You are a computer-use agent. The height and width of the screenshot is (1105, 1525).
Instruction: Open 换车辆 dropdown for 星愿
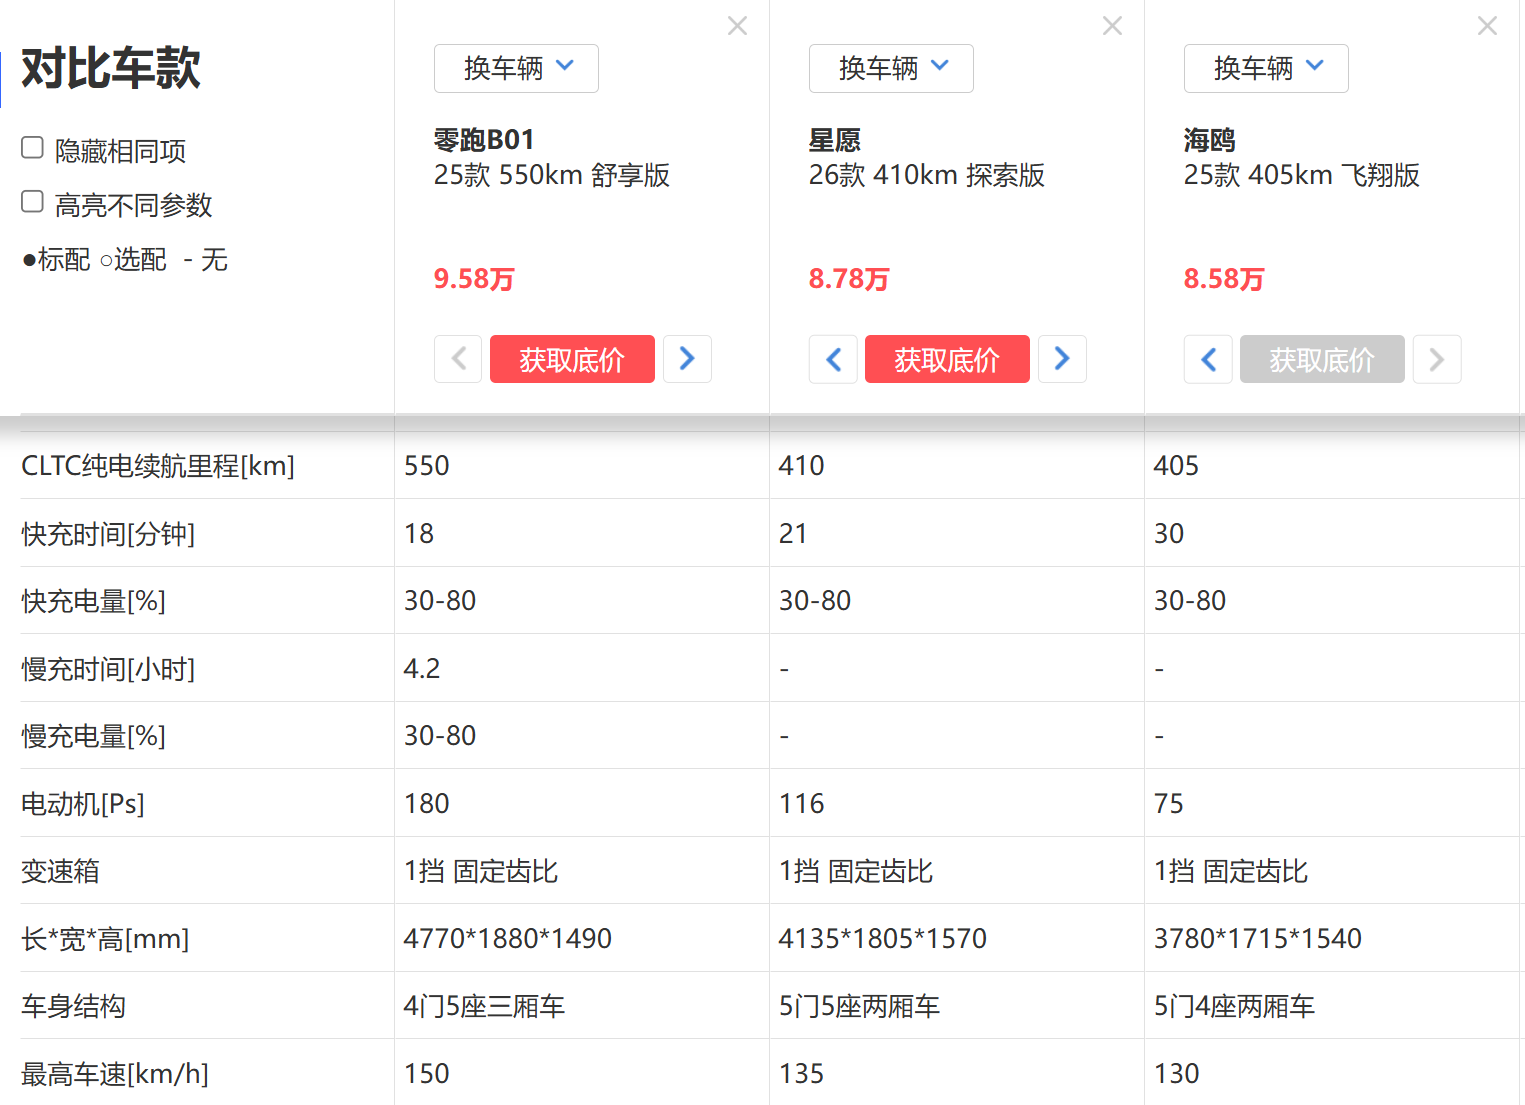[x=891, y=68]
